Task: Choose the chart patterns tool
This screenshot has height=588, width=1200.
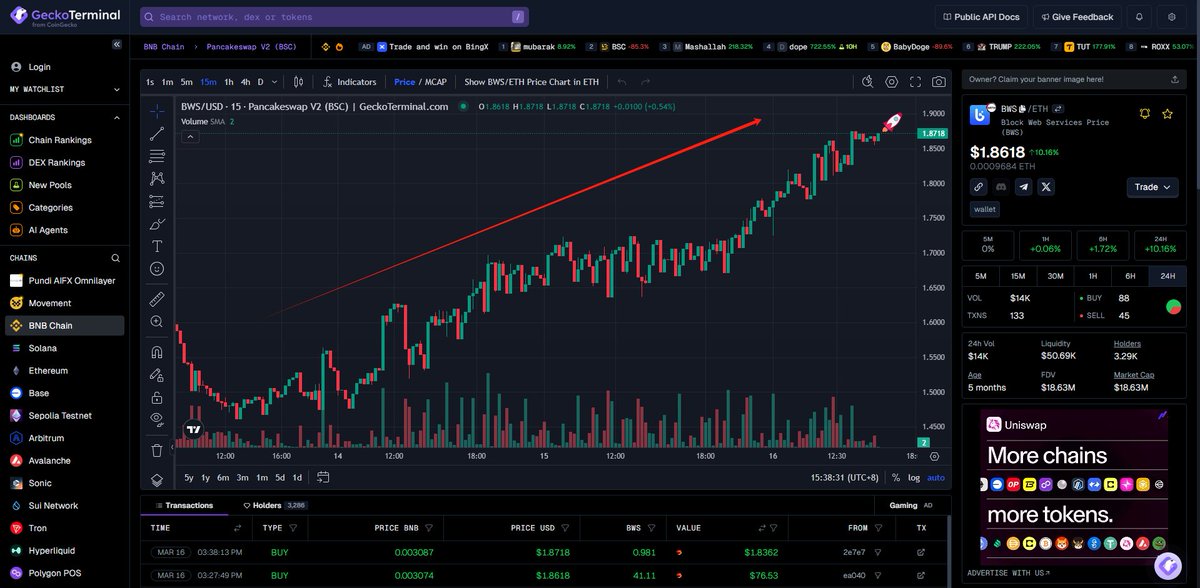Action: point(157,178)
